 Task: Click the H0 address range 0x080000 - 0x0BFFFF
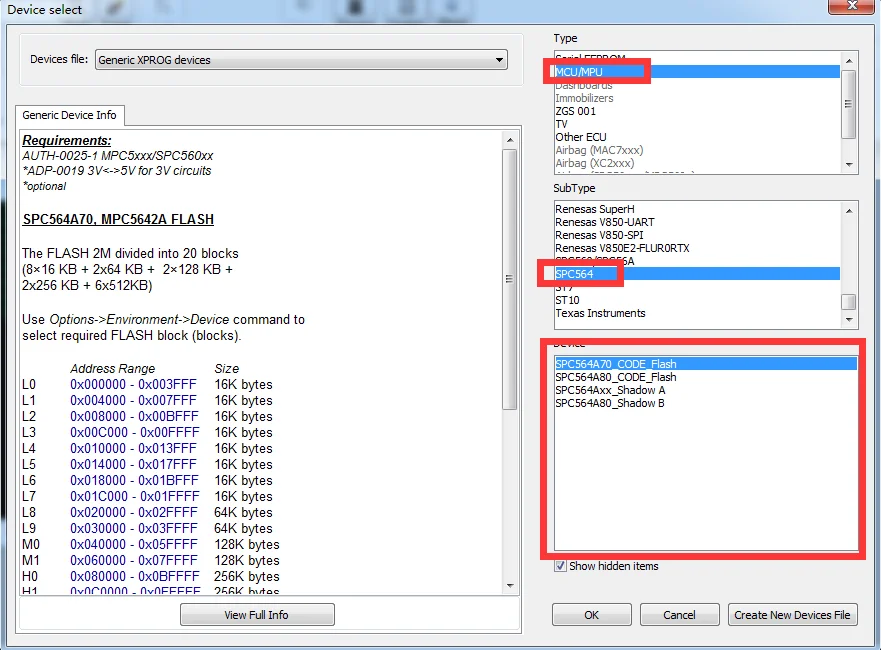[134, 576]
